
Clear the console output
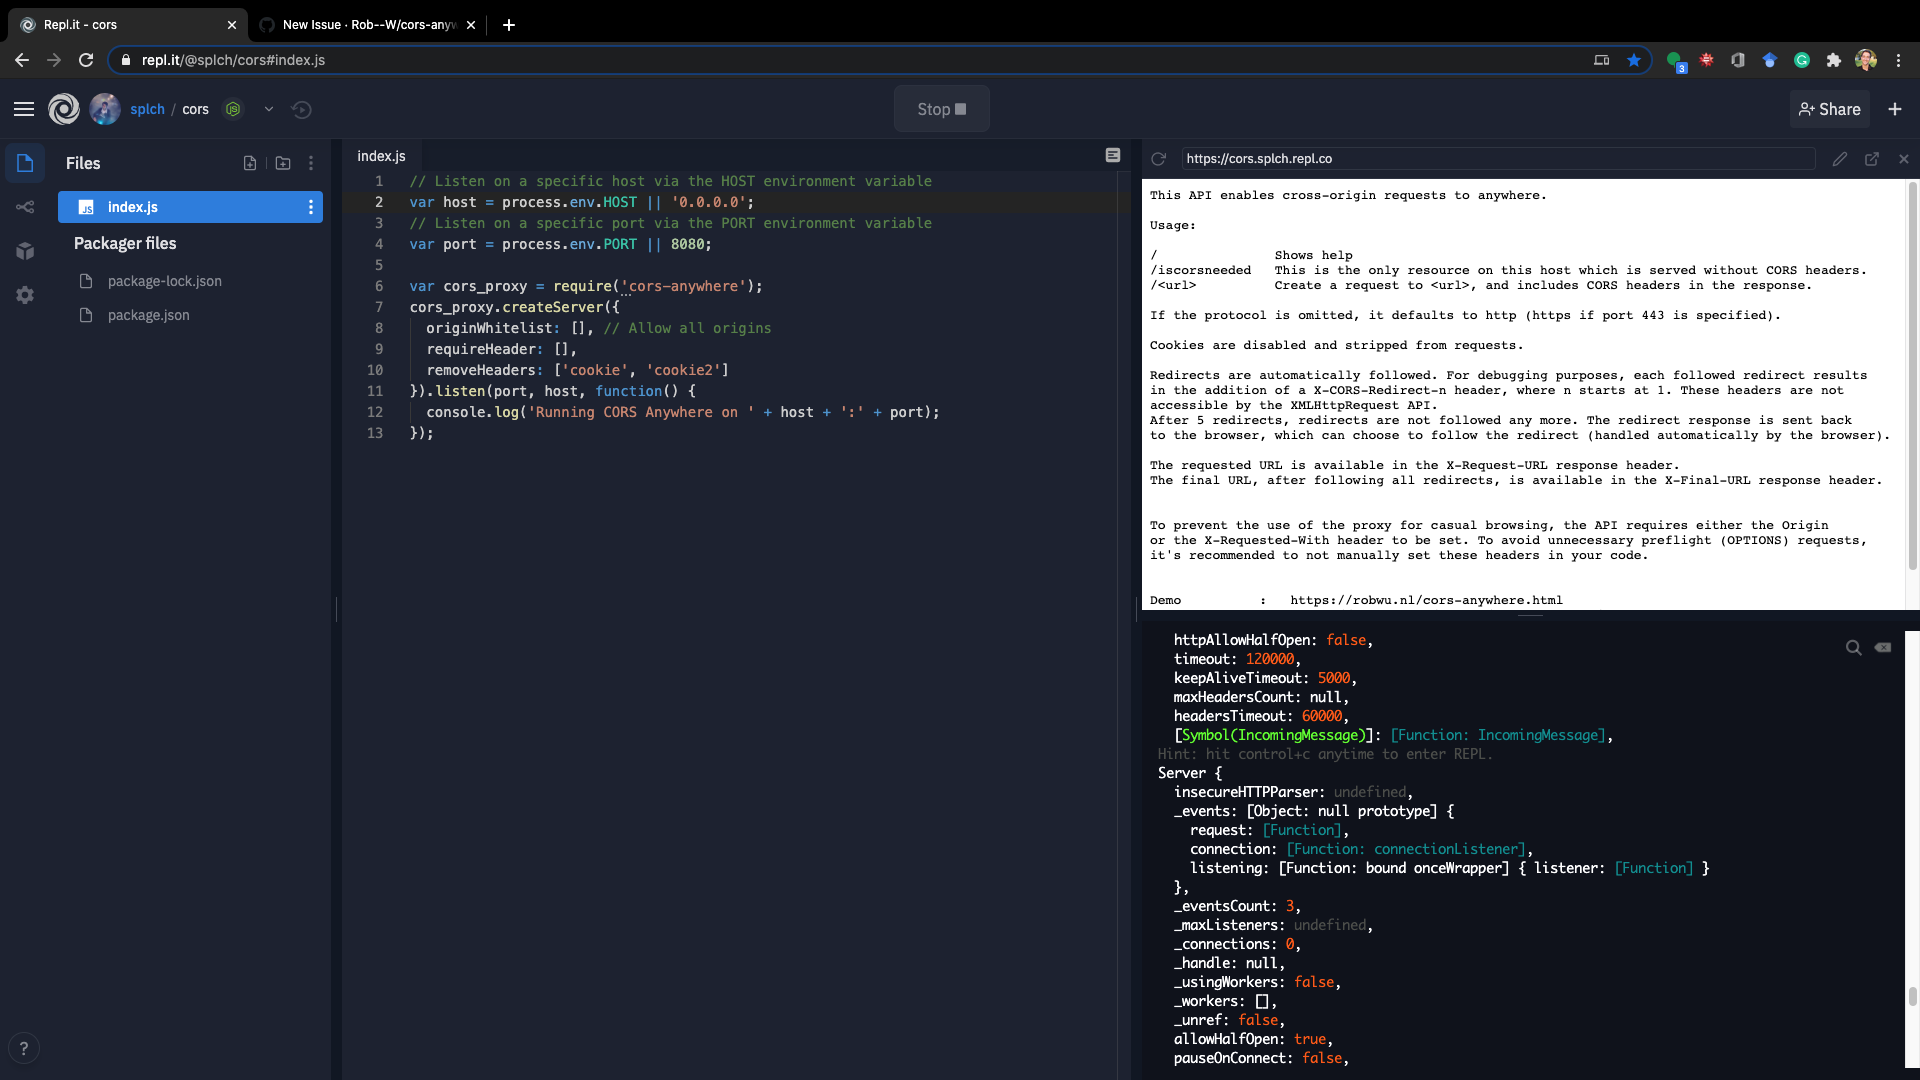tap(1884, 647)
